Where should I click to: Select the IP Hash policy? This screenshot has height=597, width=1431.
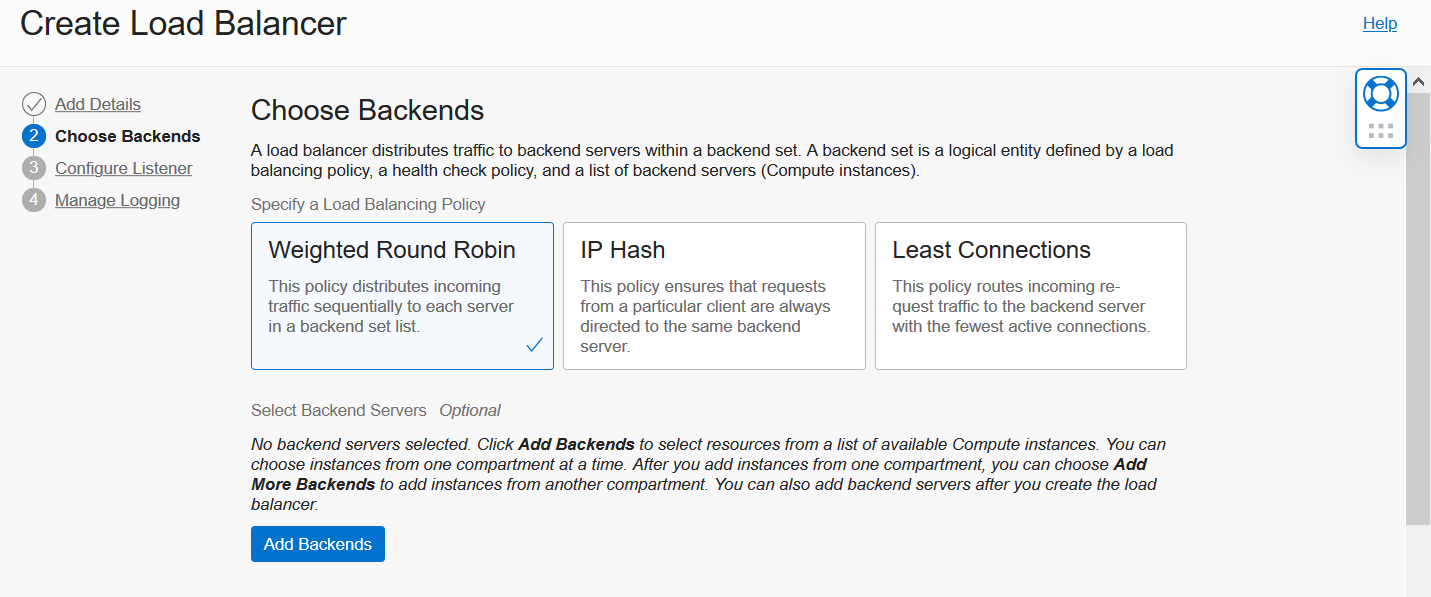714,296
